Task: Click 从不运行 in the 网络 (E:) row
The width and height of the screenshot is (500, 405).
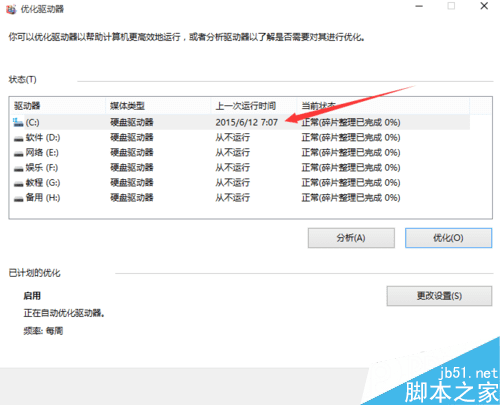Action: pos(233,152)
